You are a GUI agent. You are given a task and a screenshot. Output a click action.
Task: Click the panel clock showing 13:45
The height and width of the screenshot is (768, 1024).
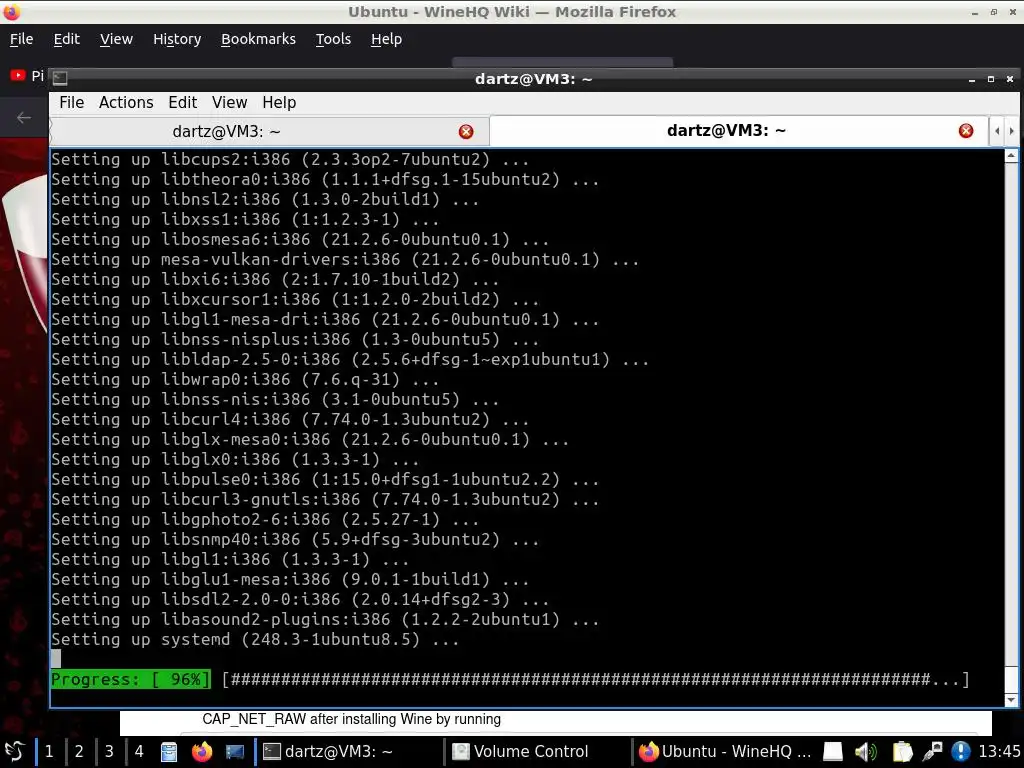pyautogui.click(x=999, y=751)
